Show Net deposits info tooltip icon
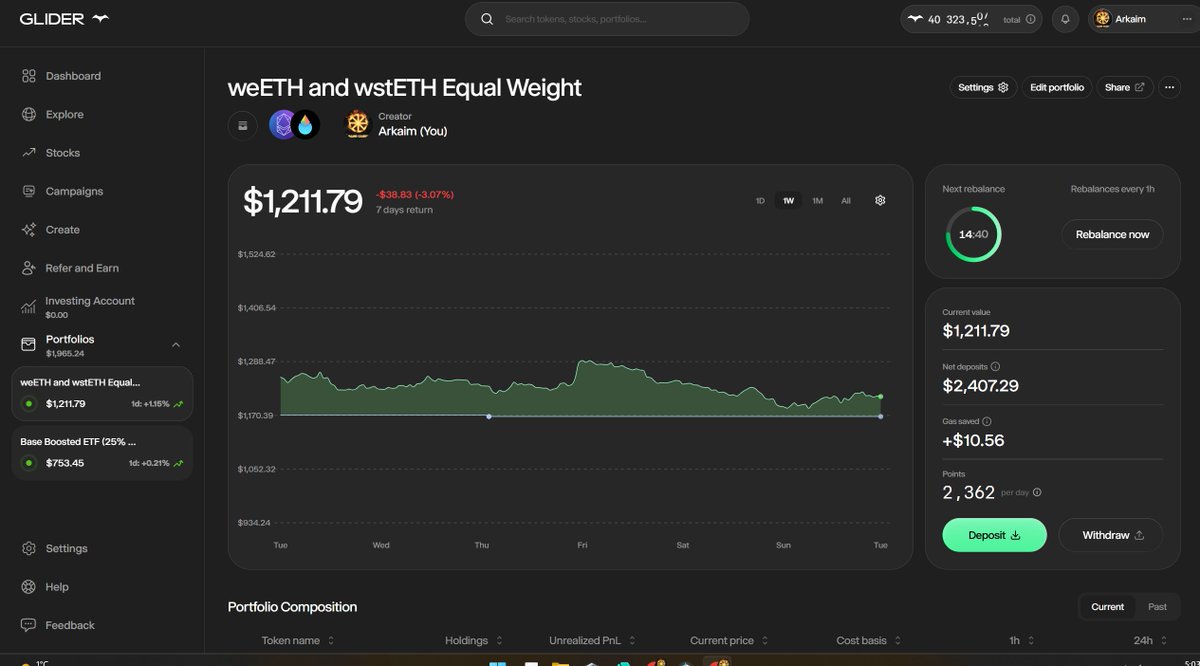Screen dimensions: 1200x666 click(x=995, y=367)
